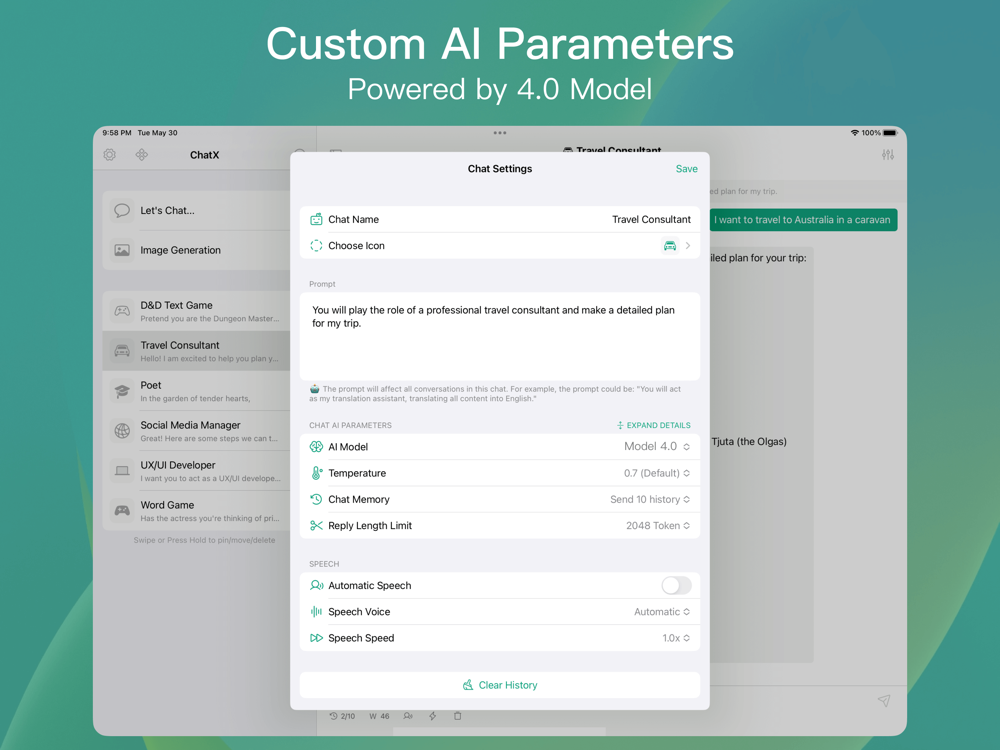Click the three-dot multitasking handle at top

[x=500, y=133]
